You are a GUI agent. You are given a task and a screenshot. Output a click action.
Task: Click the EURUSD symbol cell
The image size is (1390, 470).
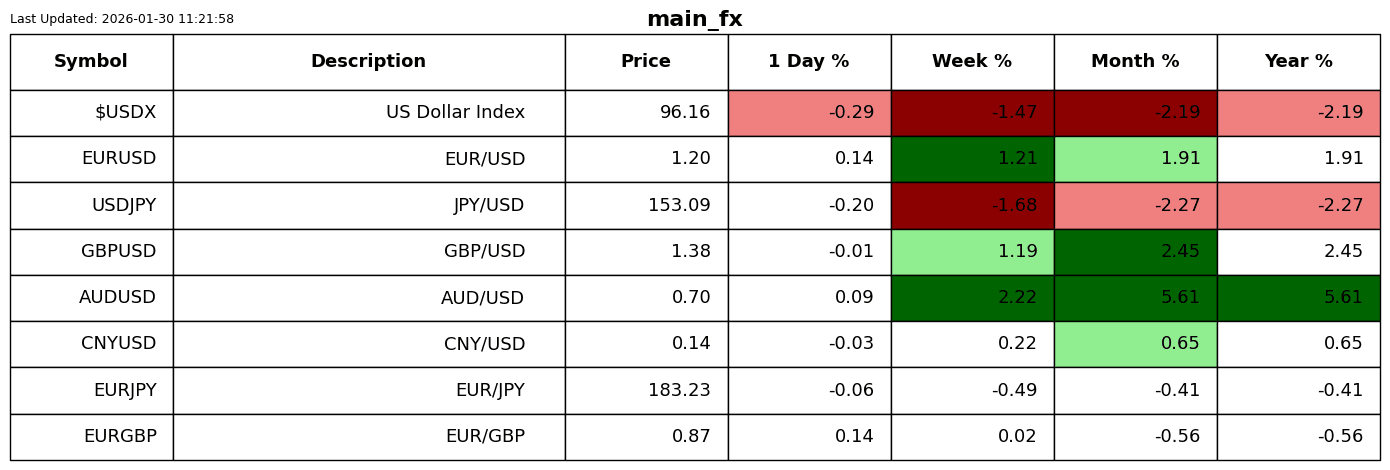pyautogui.click(x=91, y=159)
